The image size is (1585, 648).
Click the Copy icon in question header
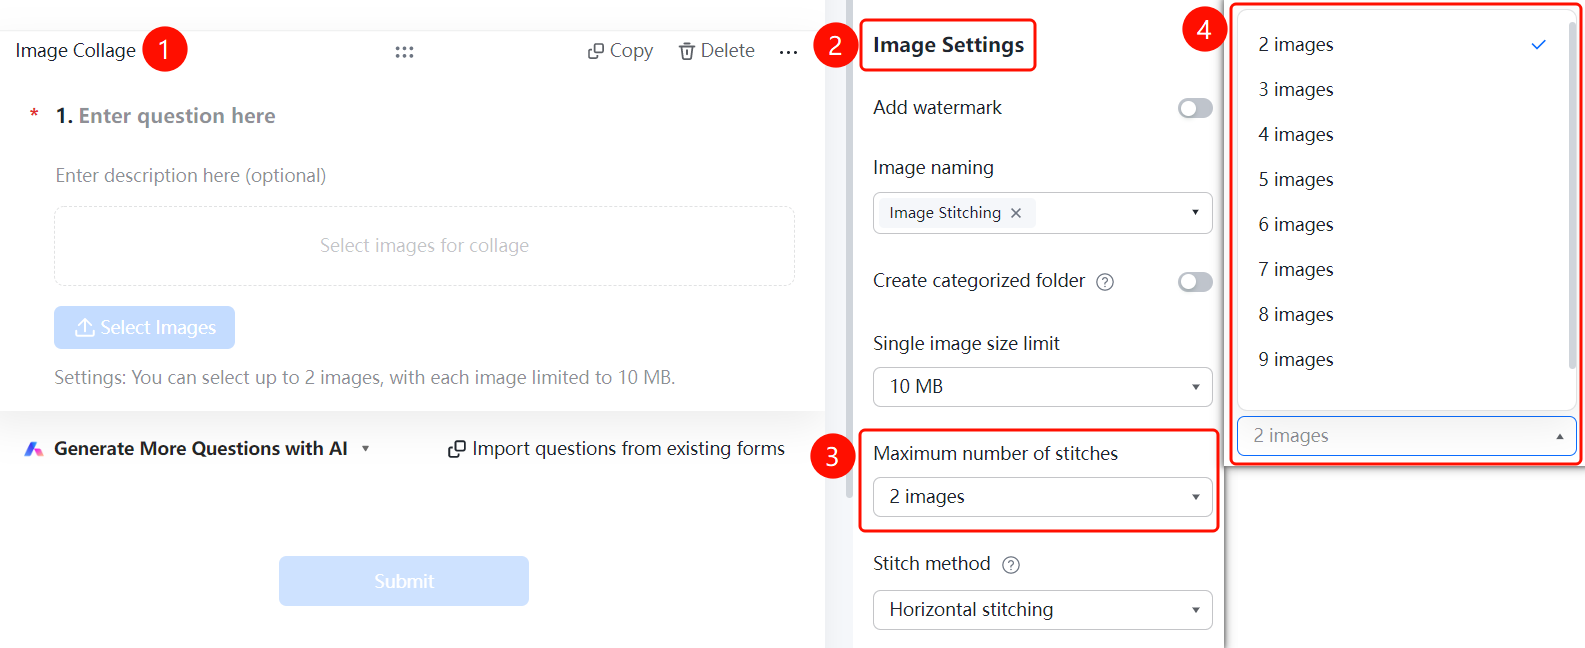click(x=595, y=51)
